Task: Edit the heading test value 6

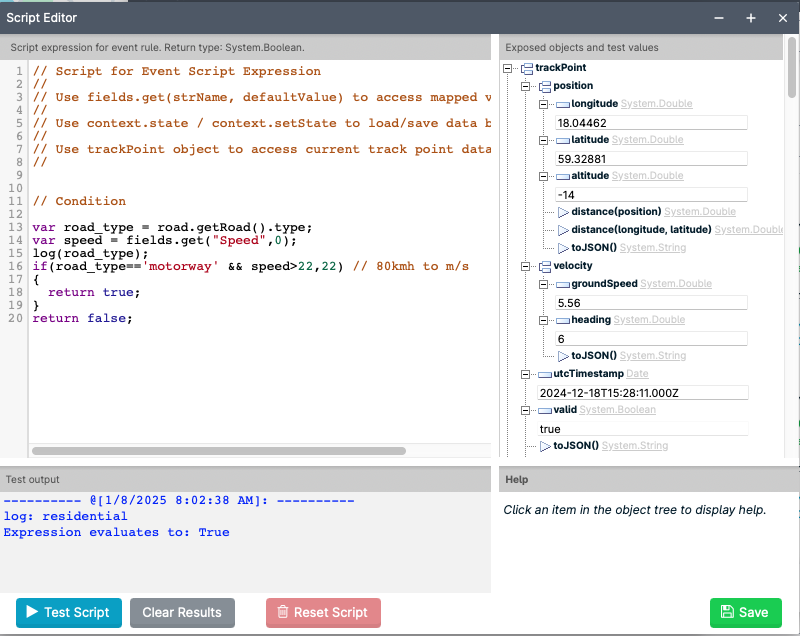Action: coord(651,339)
